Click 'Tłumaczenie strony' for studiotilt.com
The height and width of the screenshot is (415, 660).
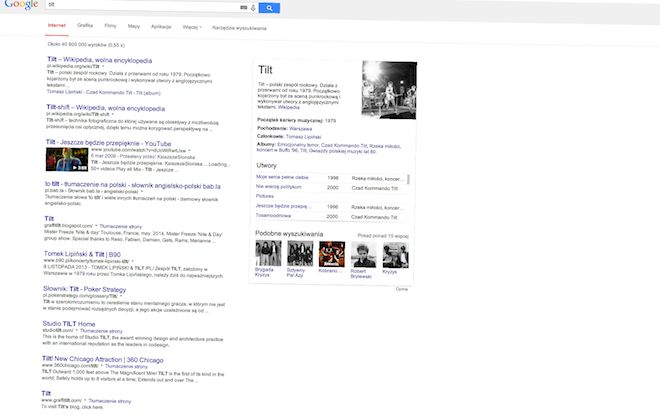(x=101, y=331)
